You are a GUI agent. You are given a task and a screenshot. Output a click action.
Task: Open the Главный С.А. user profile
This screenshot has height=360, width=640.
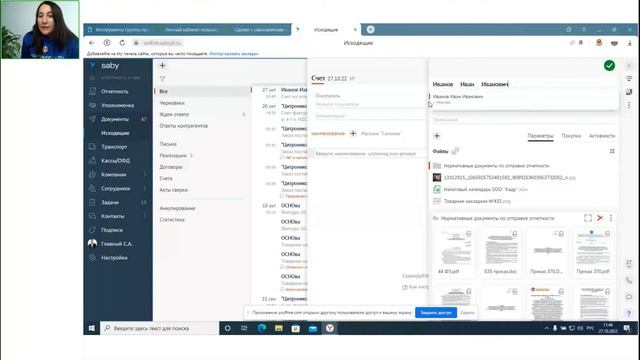click(116, 244)
